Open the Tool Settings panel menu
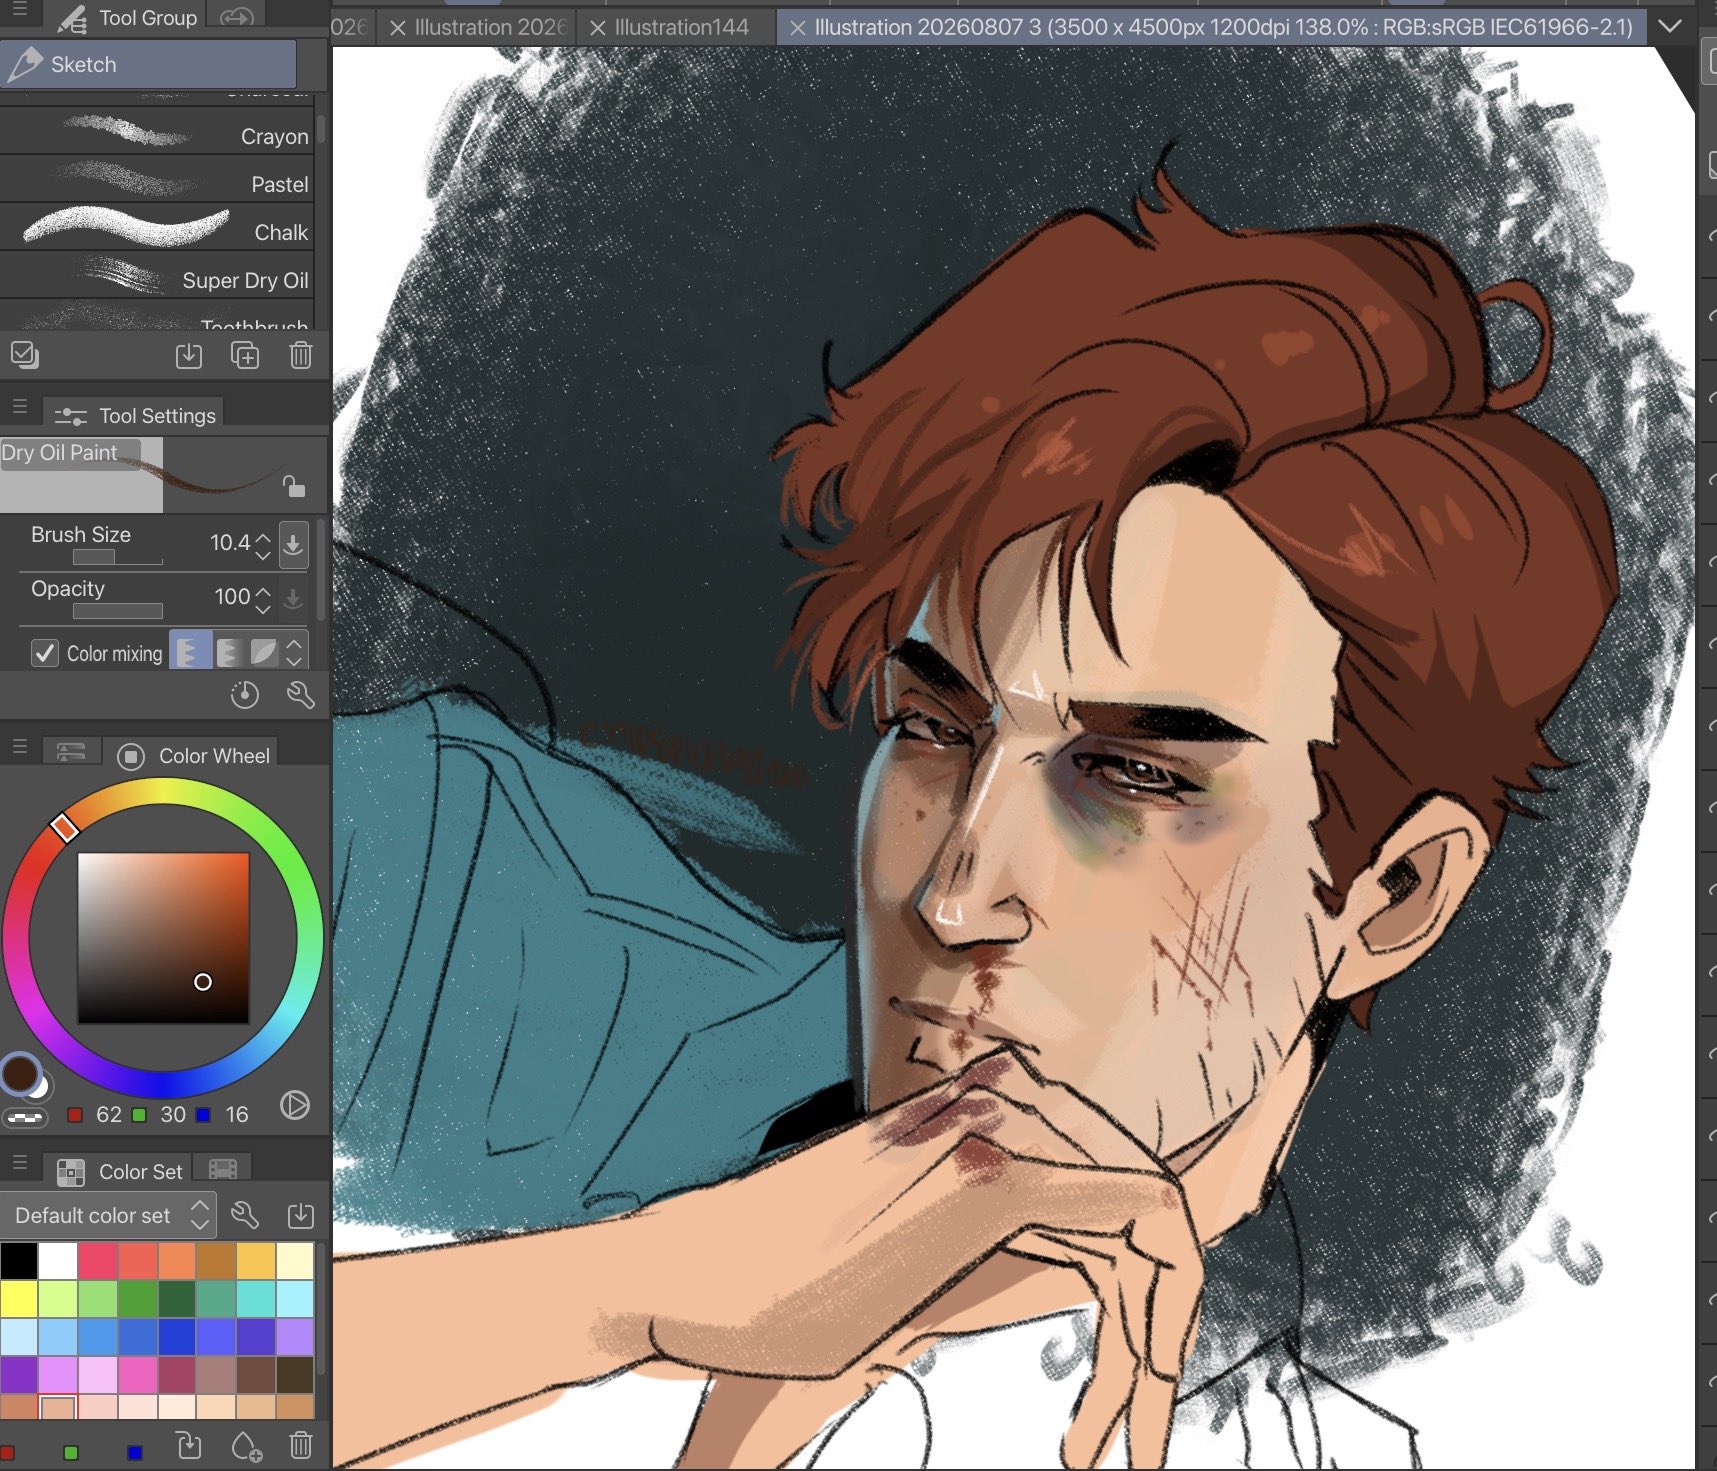This screenshot has width=1717, height=1471. (19, 407)
